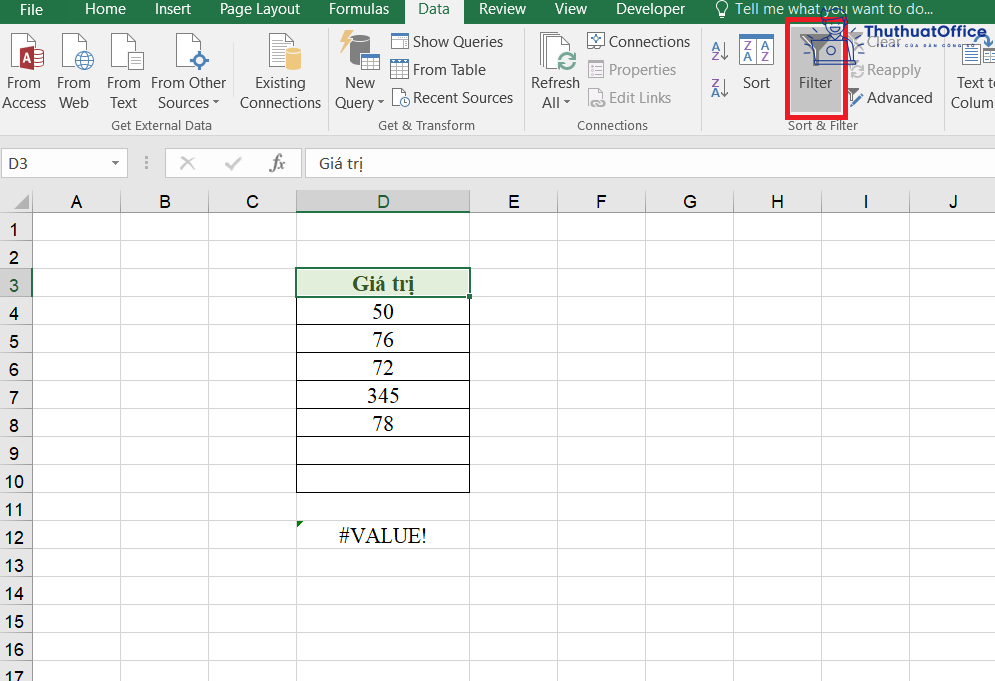Click the From Table query icon

[x=400, y=69]
